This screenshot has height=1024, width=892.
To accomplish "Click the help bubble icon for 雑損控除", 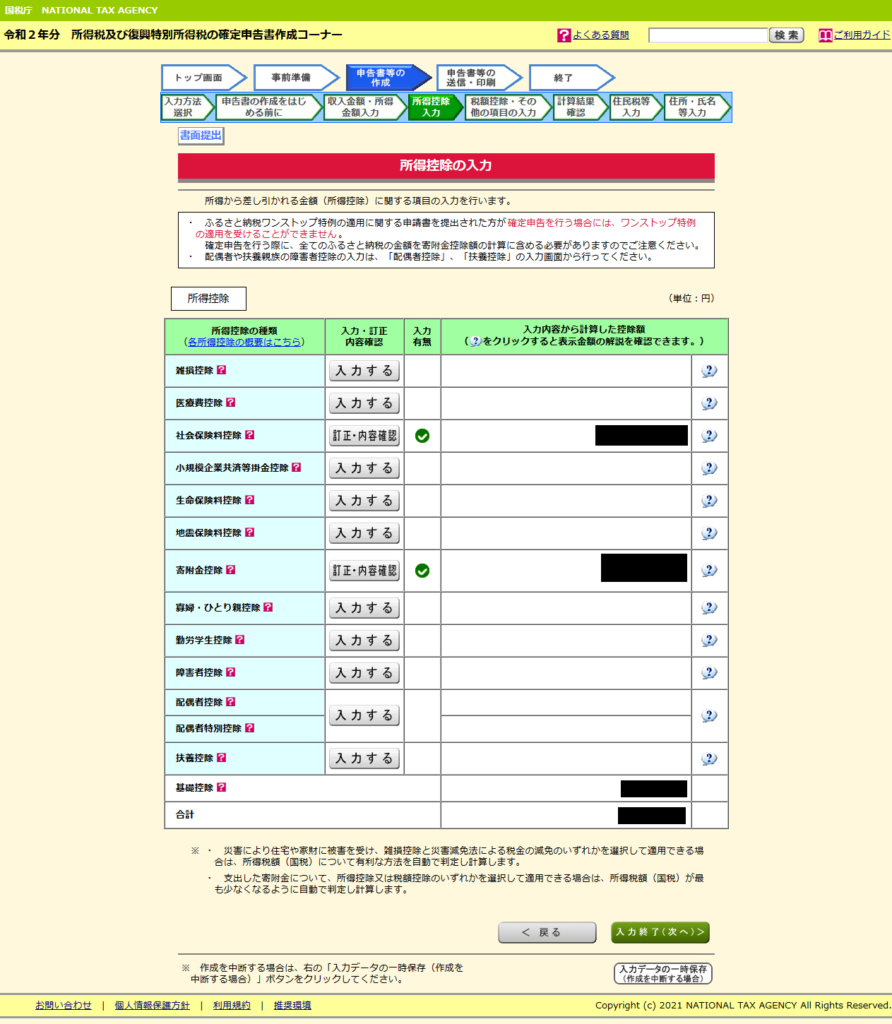I will pyautogui.click(x=709, y=371).
